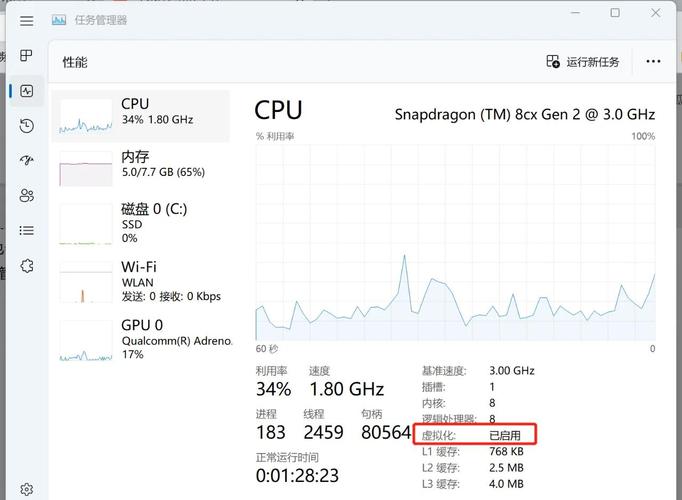
Task: Click the 内存 mini graph thumbnail
Action: click(86, 169)
